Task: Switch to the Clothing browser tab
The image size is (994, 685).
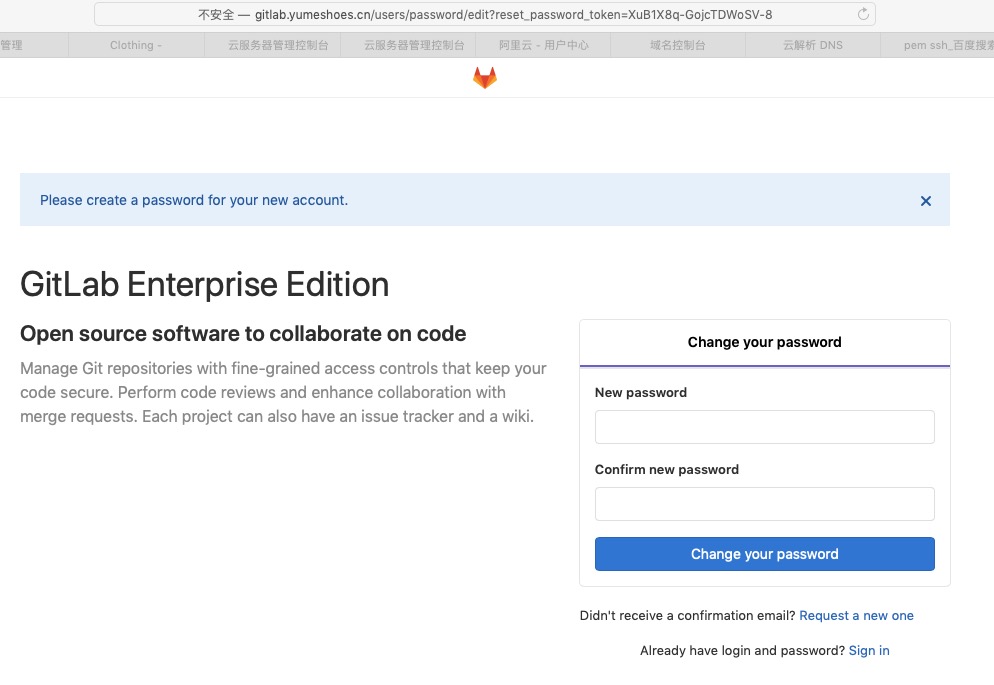Action: [136, 45]
